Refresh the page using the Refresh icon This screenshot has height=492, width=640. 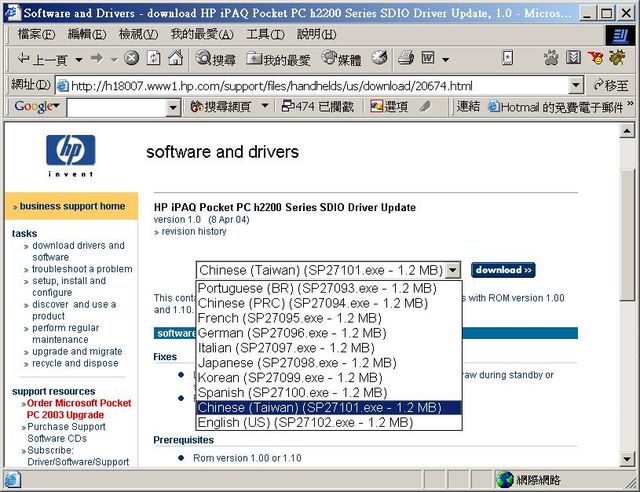click(x=153, y=58)
